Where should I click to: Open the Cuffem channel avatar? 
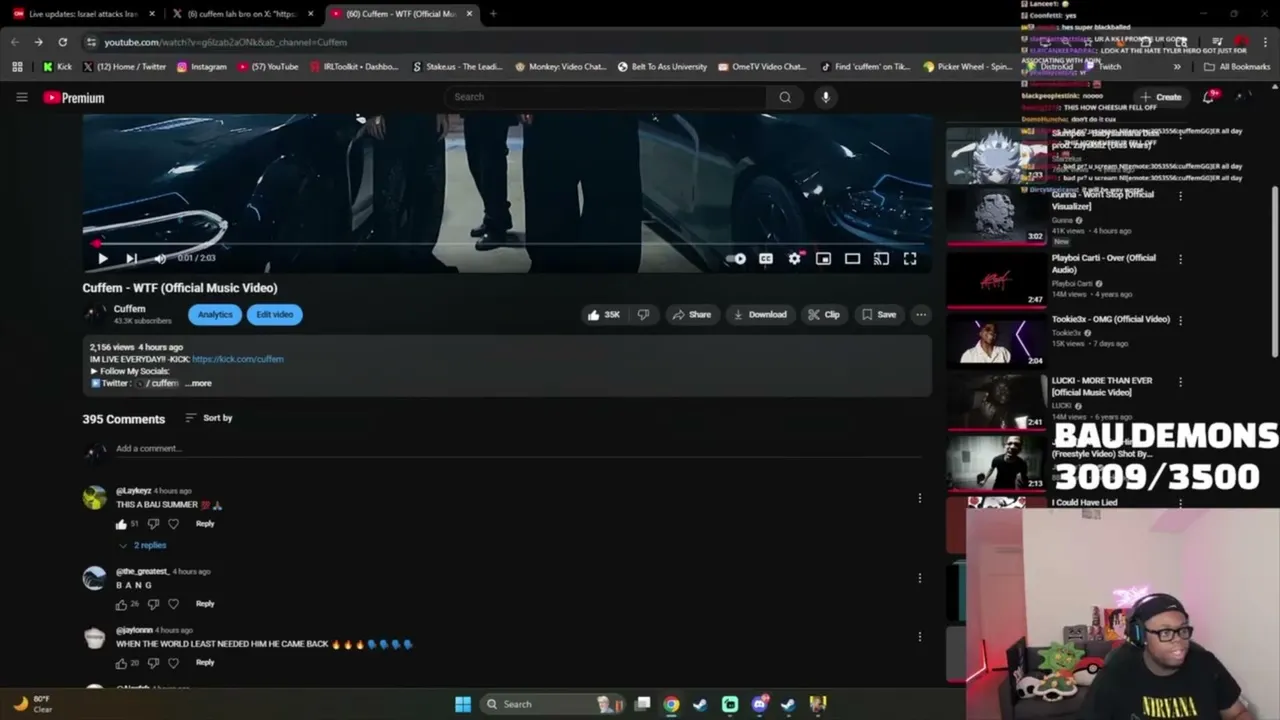[95, 314]
